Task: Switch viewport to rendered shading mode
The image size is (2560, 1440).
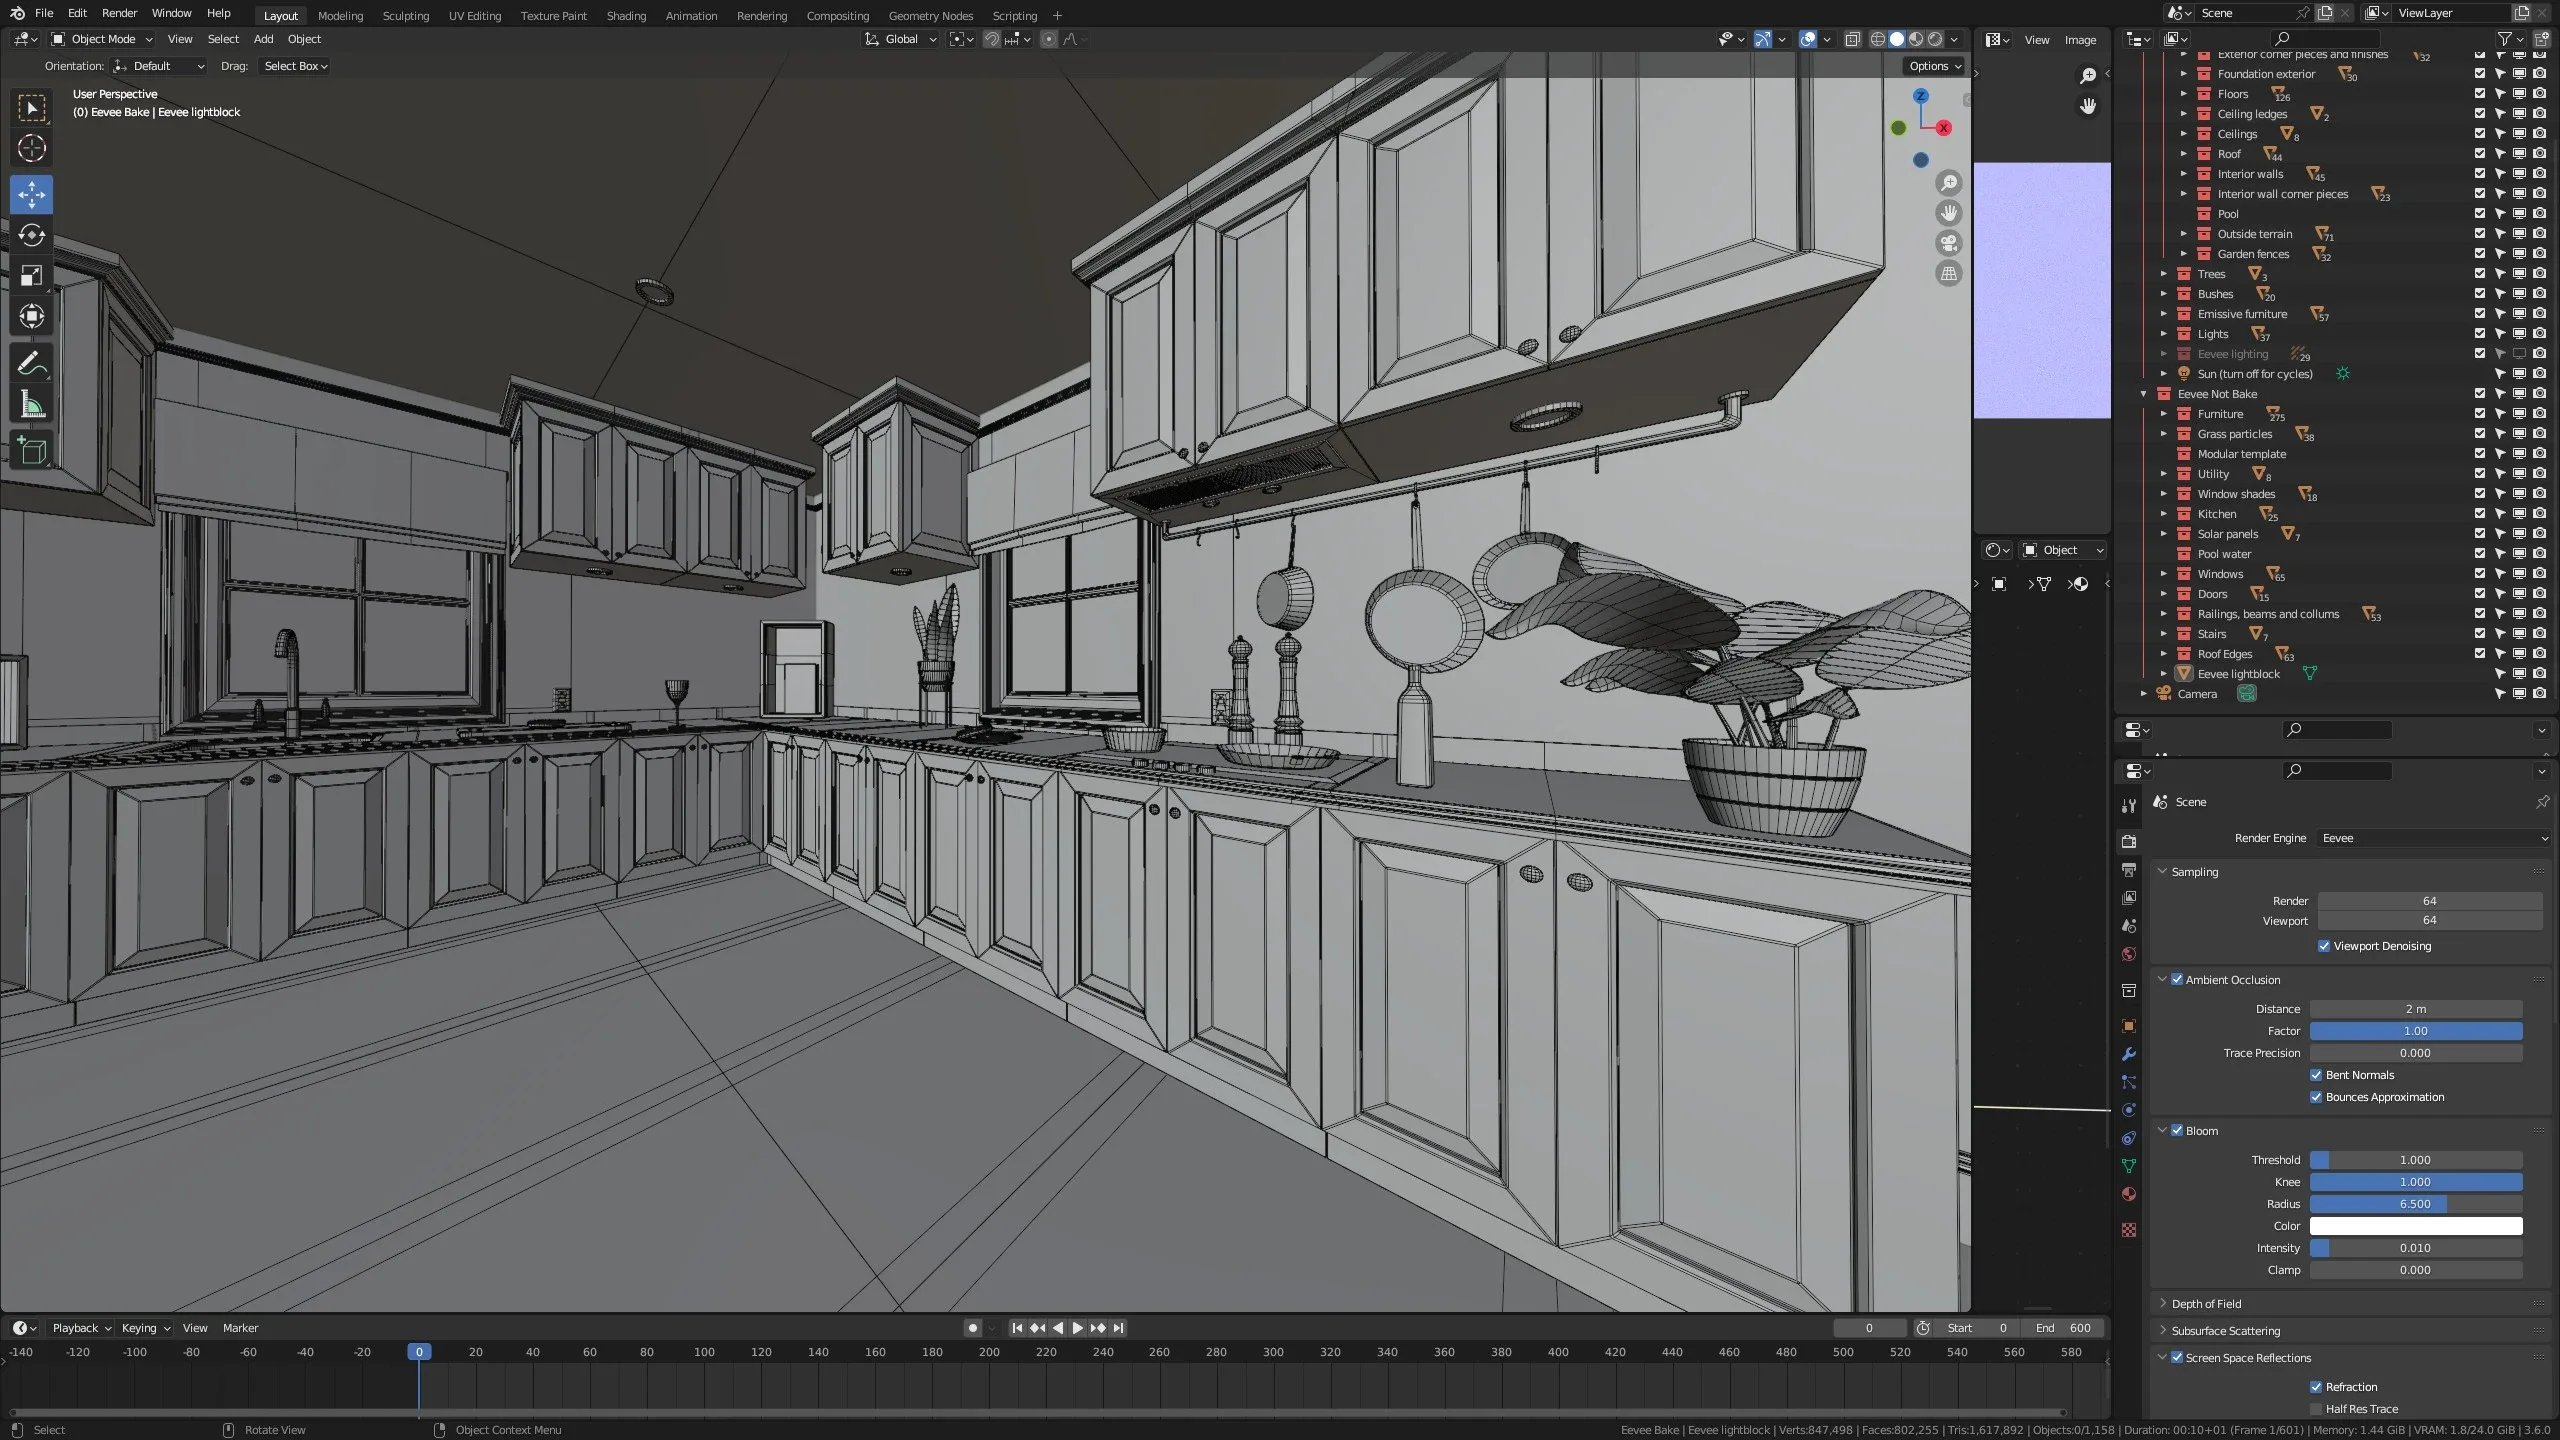Action: tap(1936, 39)
